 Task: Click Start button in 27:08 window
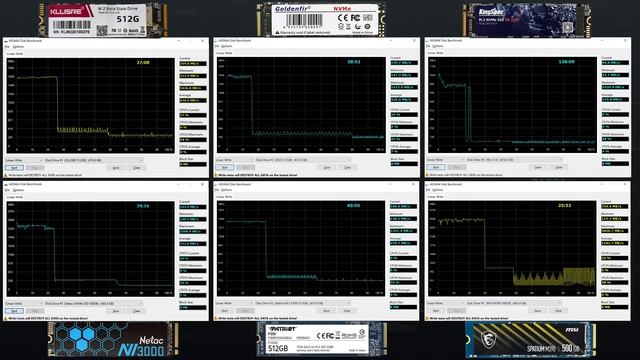(x=14, y=168)
